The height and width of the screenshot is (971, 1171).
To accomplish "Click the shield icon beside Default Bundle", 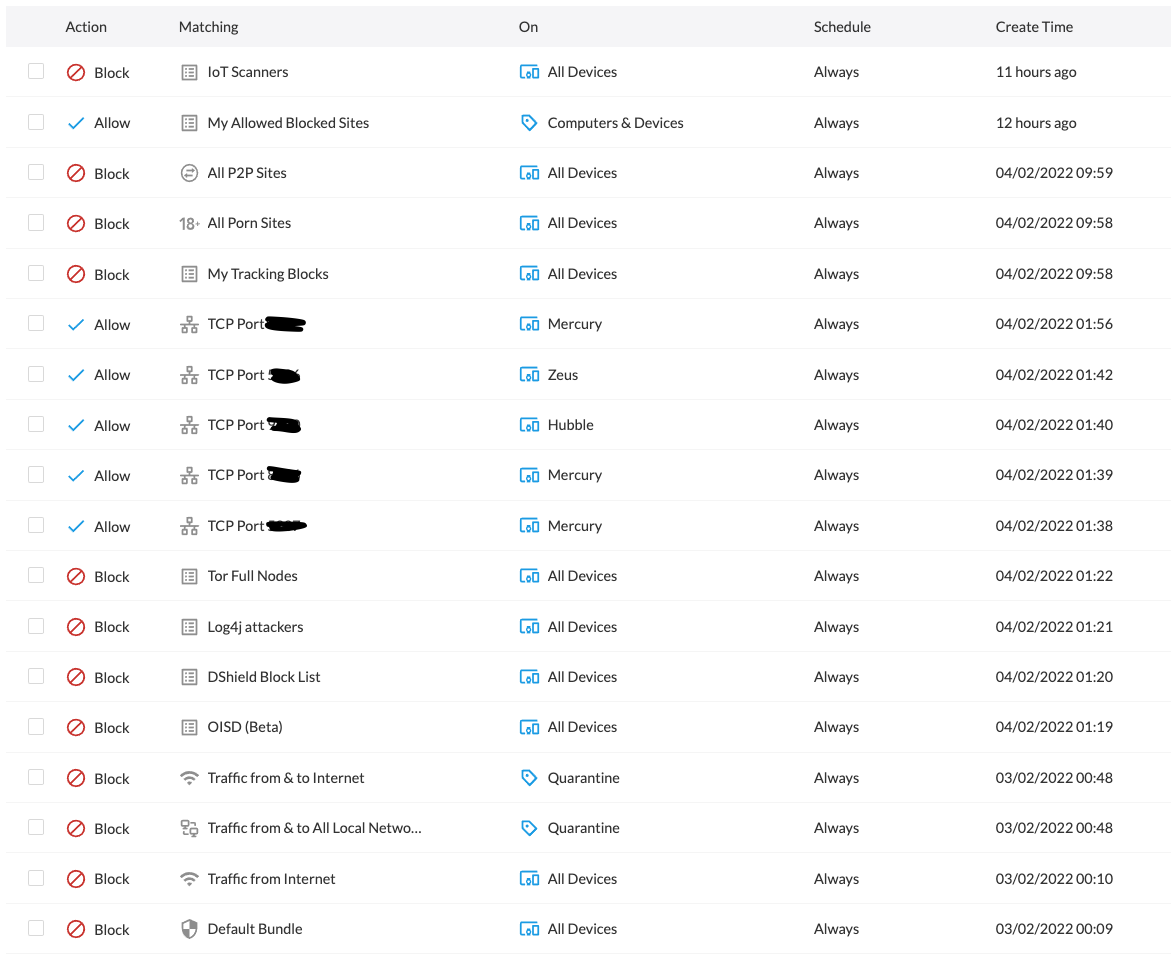I will [189, 929].
